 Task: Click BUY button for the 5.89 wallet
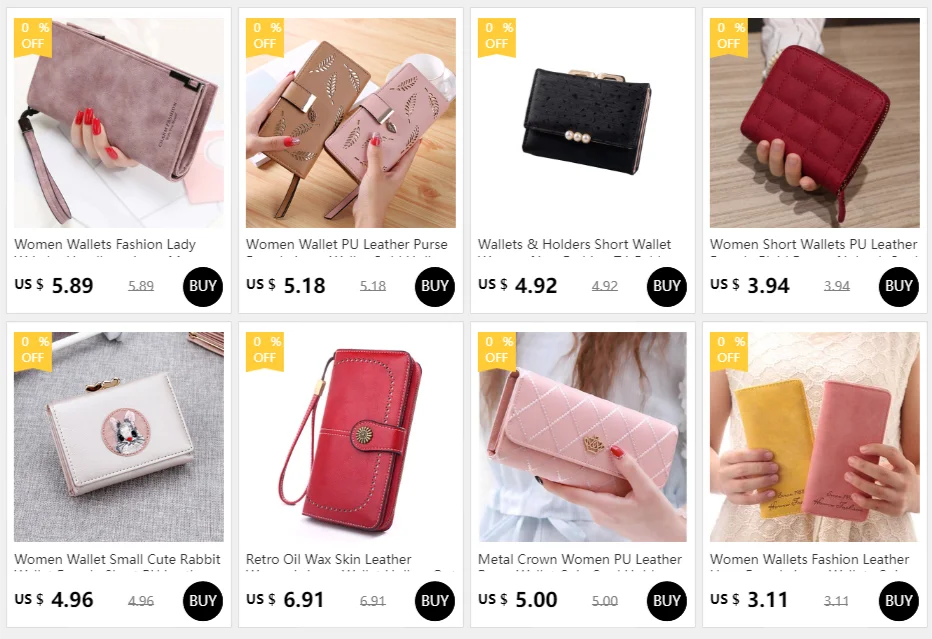[203, 287]
